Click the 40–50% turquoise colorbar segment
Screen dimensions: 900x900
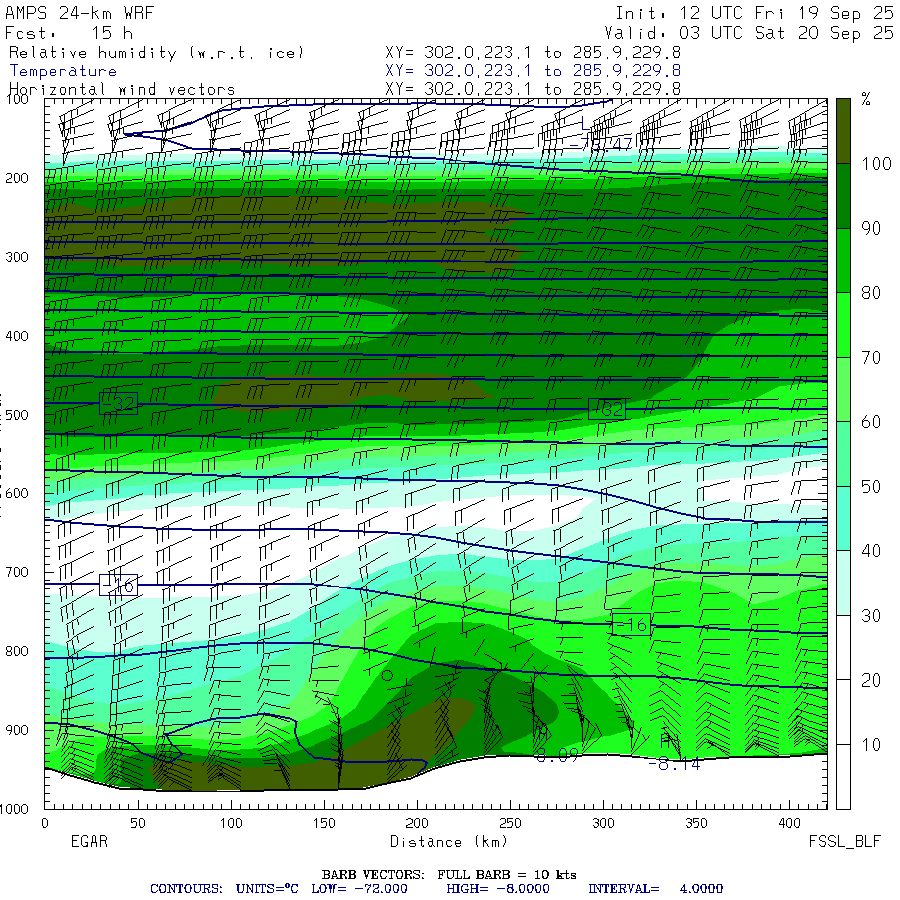[843, 518]
